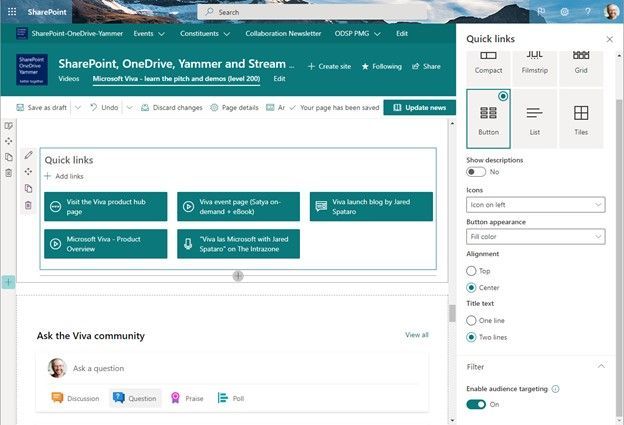Select One line title text option
This screenshot has width=624, height=425.
click(471, 320)
